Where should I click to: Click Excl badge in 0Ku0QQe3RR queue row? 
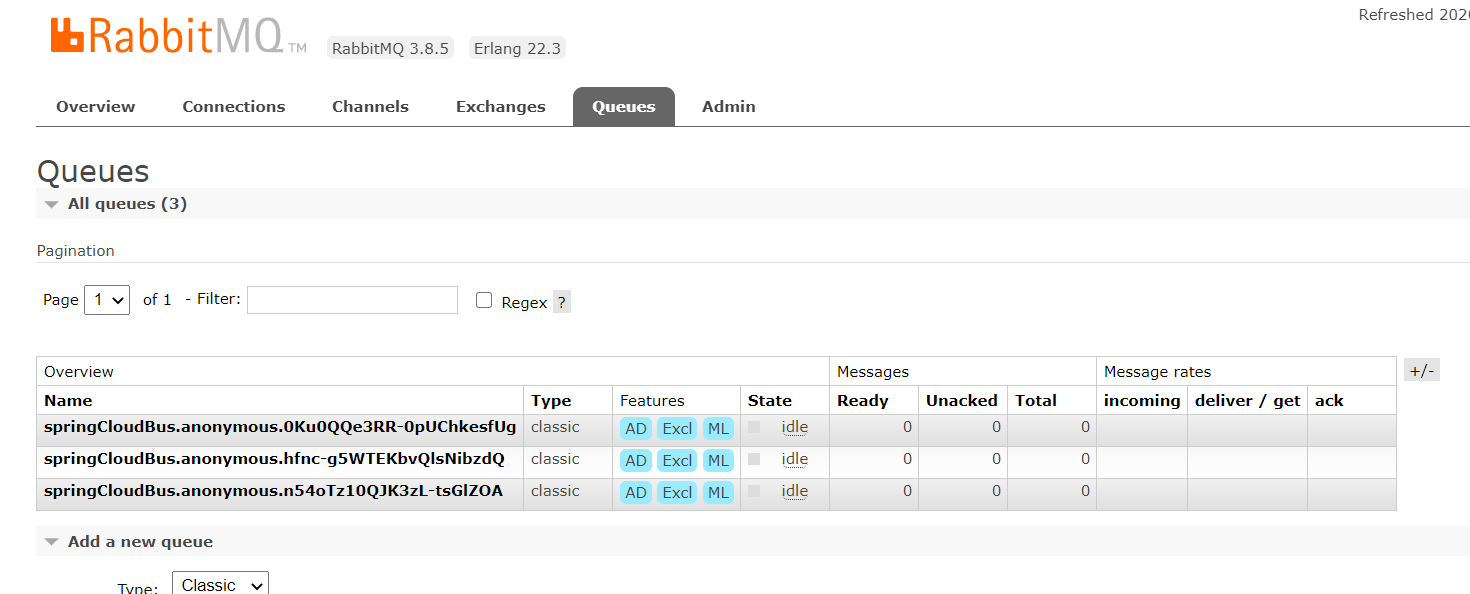click(677, 429)
